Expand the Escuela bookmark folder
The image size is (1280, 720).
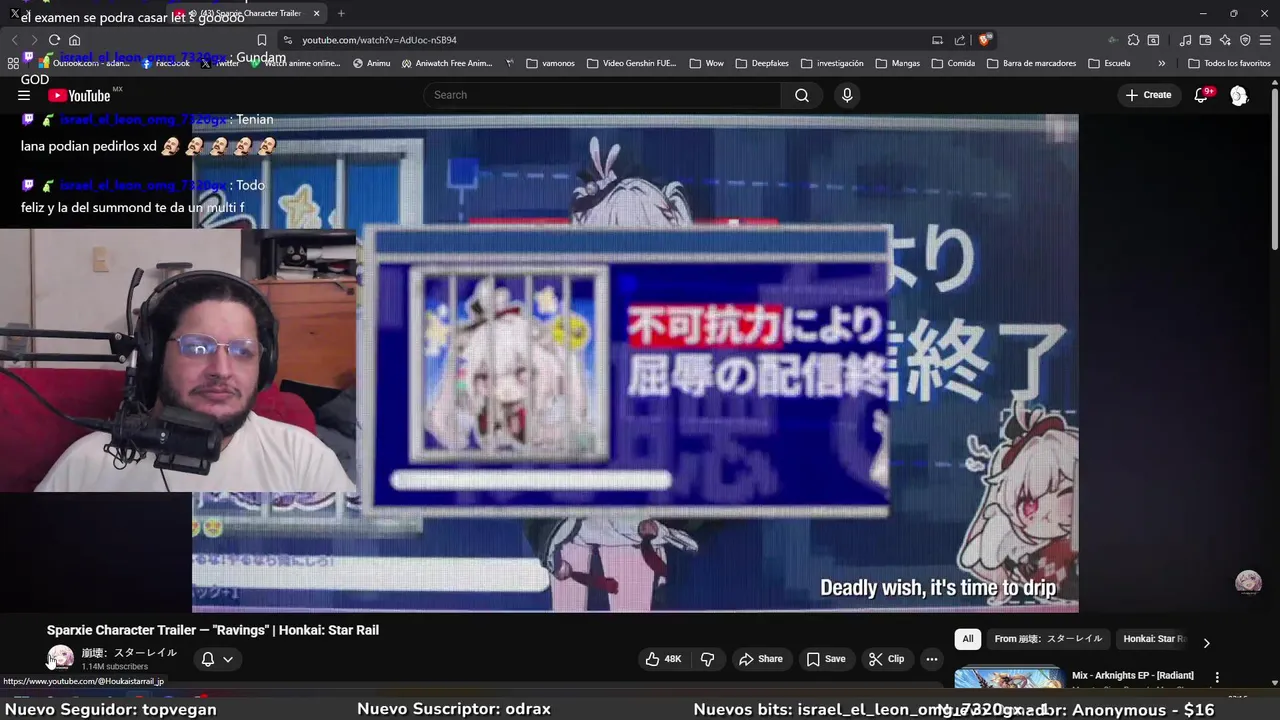[x=1109, y=63]
